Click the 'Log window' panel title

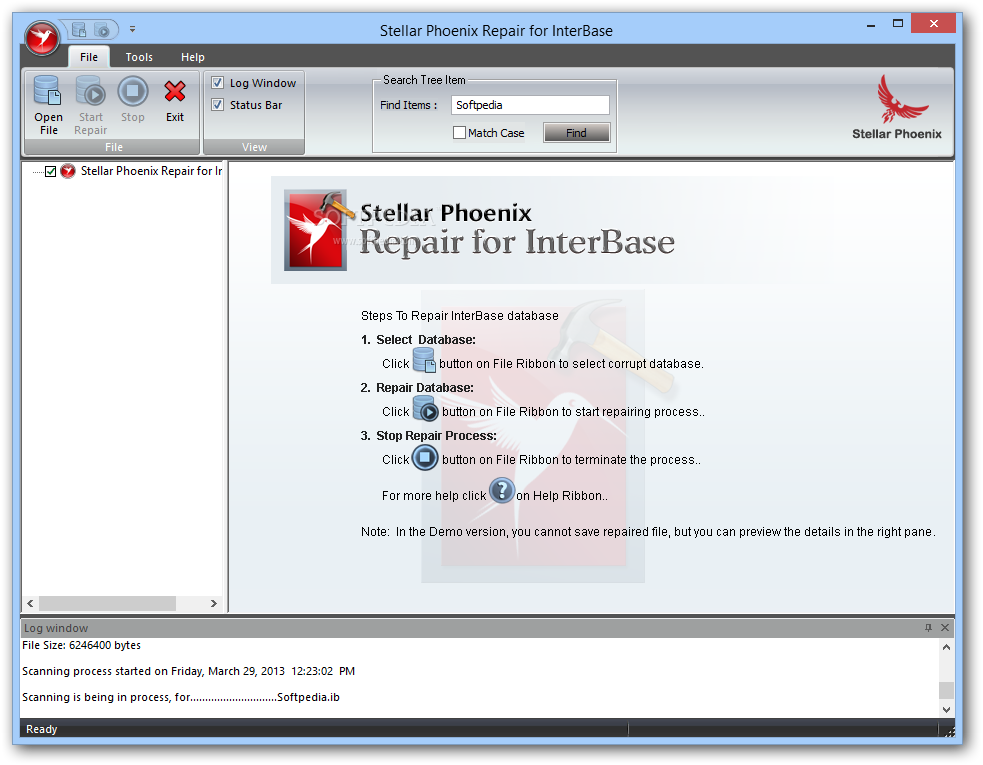(x=56, y=628)
